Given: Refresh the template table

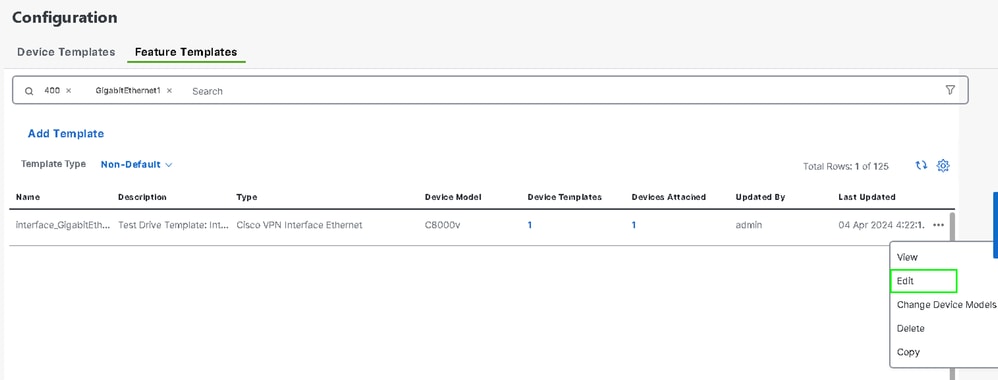Looking at the screenshot, I should coord(921,165).
